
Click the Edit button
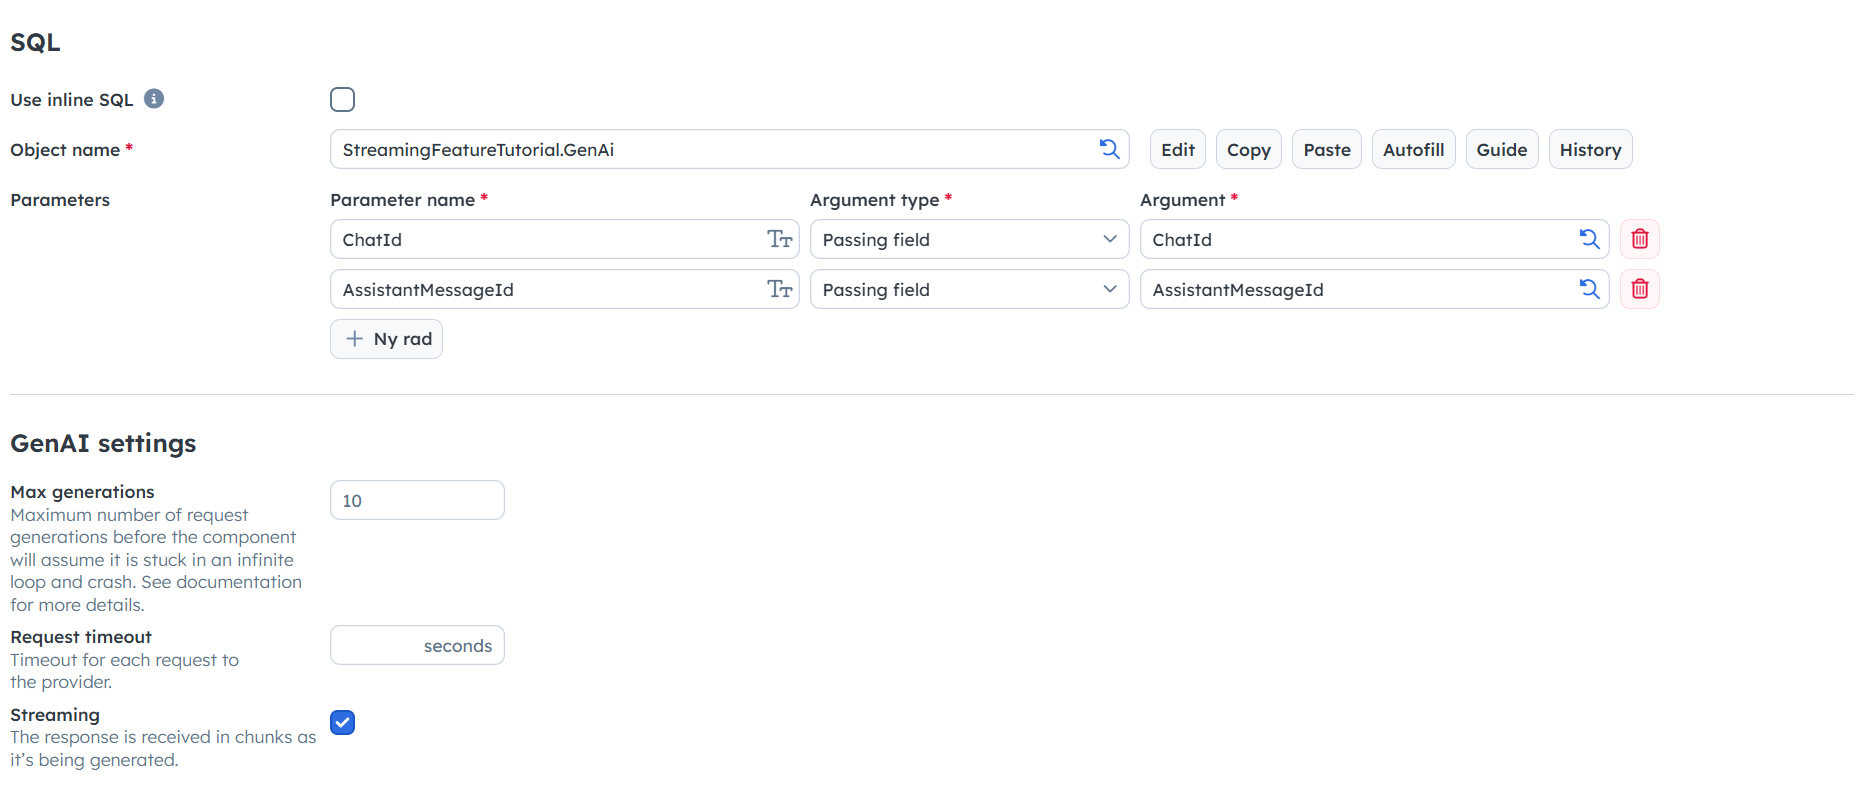[1178, 149]
